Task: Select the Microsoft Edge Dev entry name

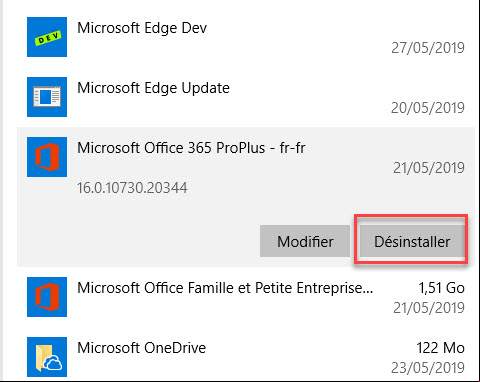Action: coord(142,28)
